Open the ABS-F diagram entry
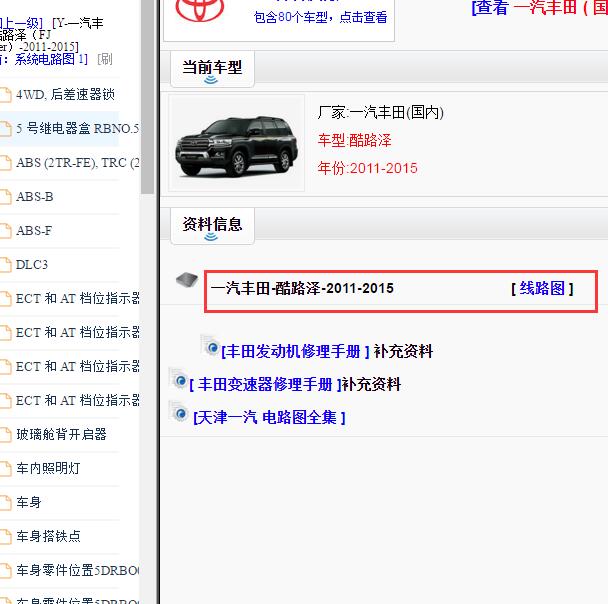This screenshot has height=604, width=608. pyautogui.click(x=34, y=231)
